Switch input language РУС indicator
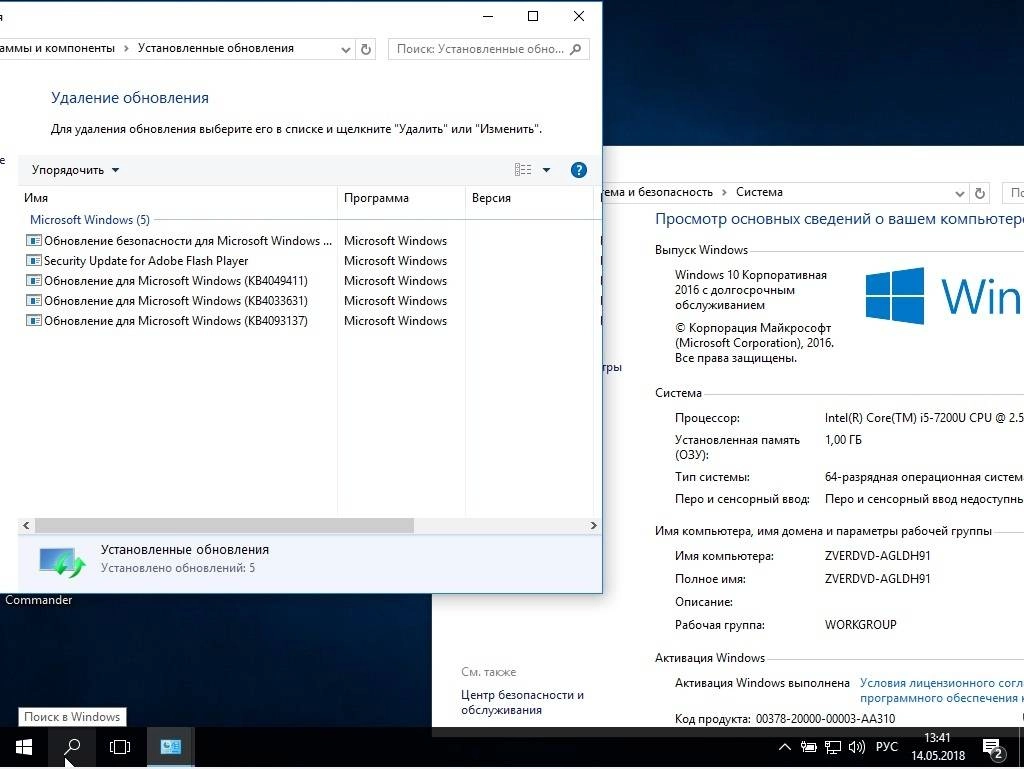The height and width of the screenshot is (769, 1024). coord(887,747)
